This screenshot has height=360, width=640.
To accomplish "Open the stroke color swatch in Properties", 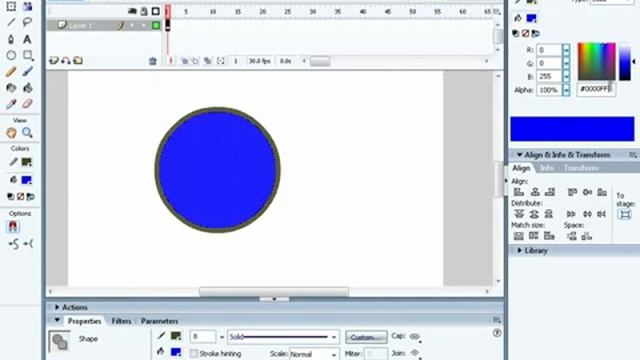I will point(176,336).
